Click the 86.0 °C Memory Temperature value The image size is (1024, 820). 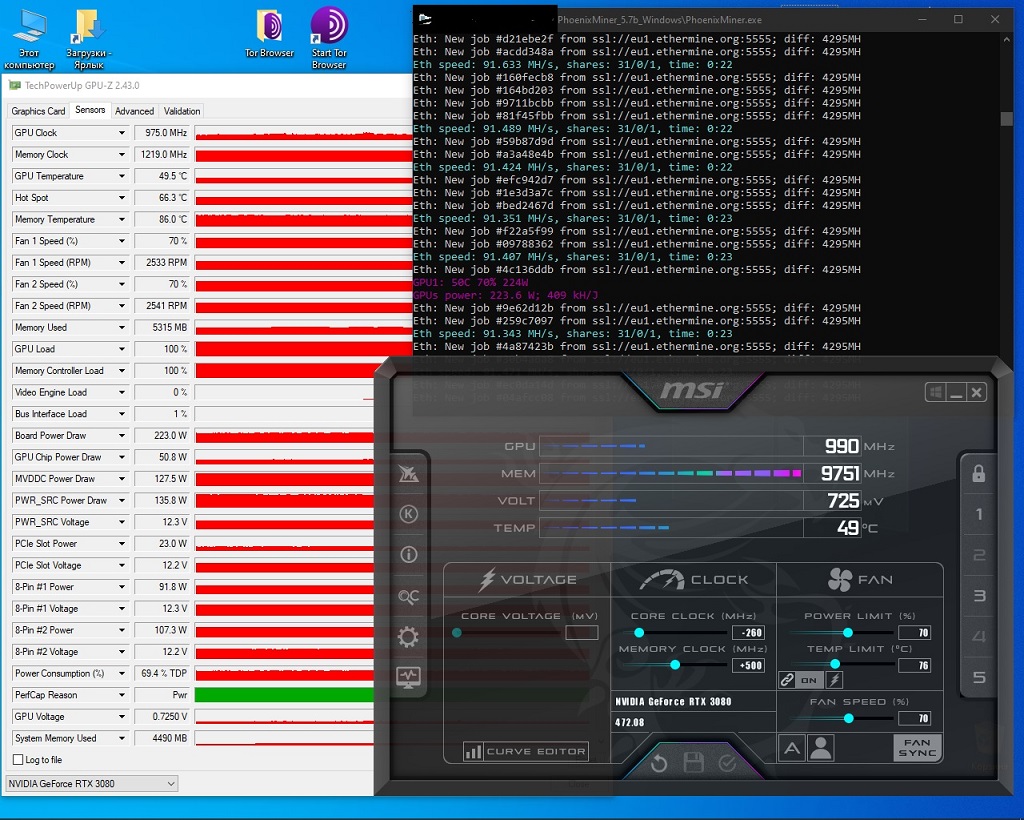(162, 219)
